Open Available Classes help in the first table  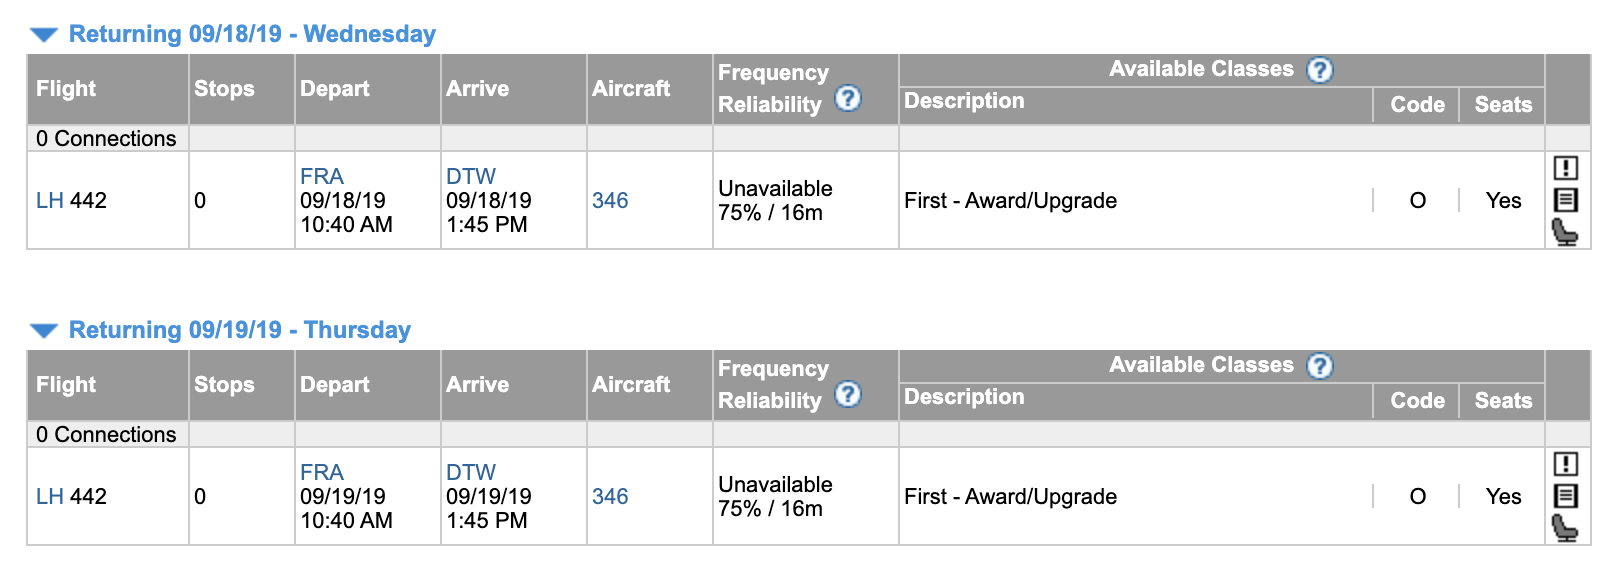(1321, 69)
